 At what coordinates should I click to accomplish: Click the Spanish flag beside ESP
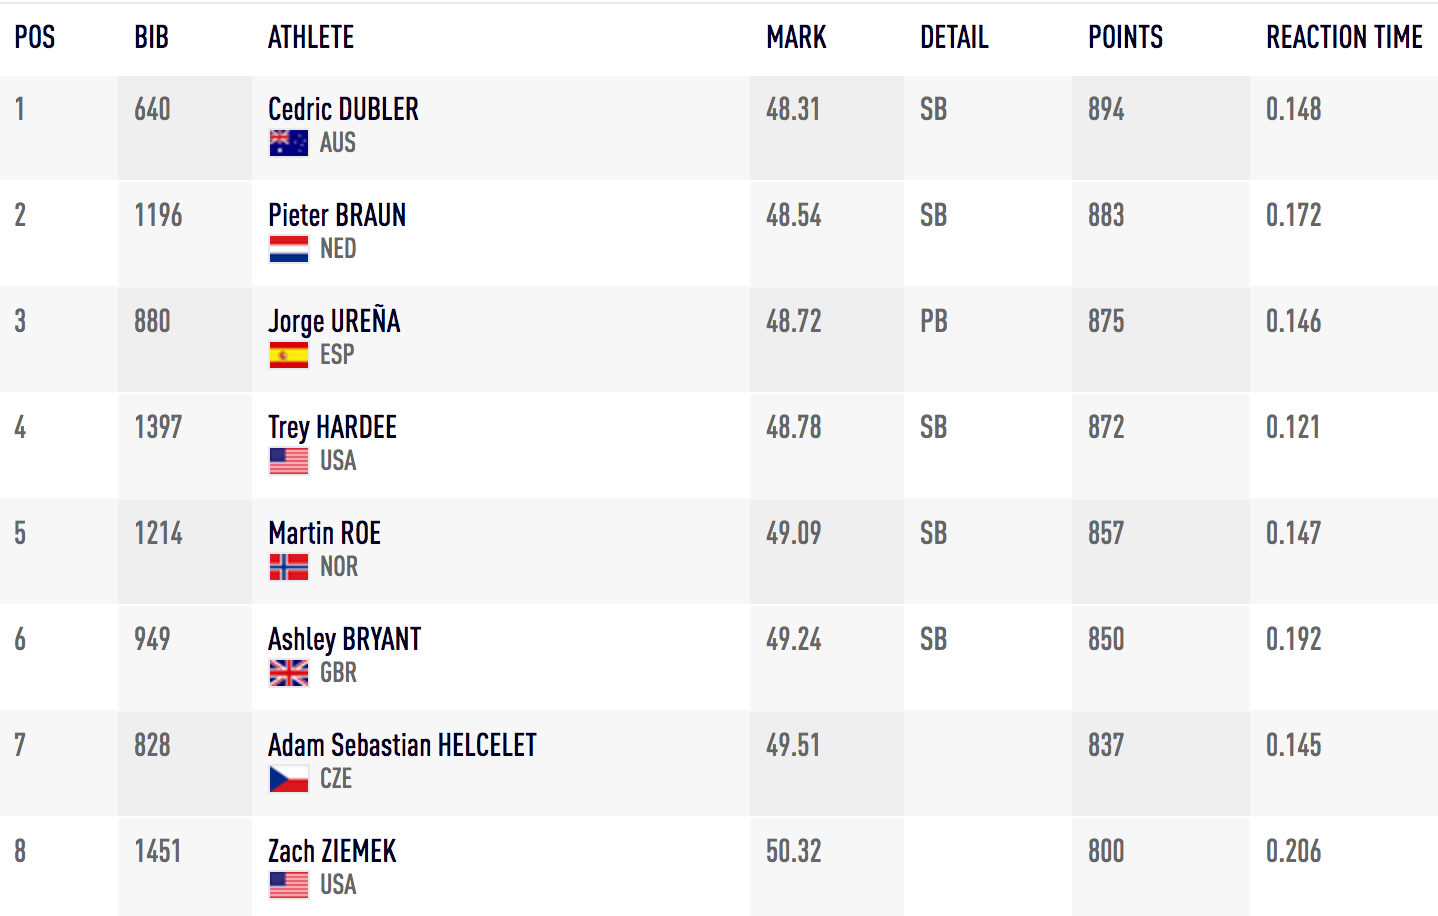(288, 355)
